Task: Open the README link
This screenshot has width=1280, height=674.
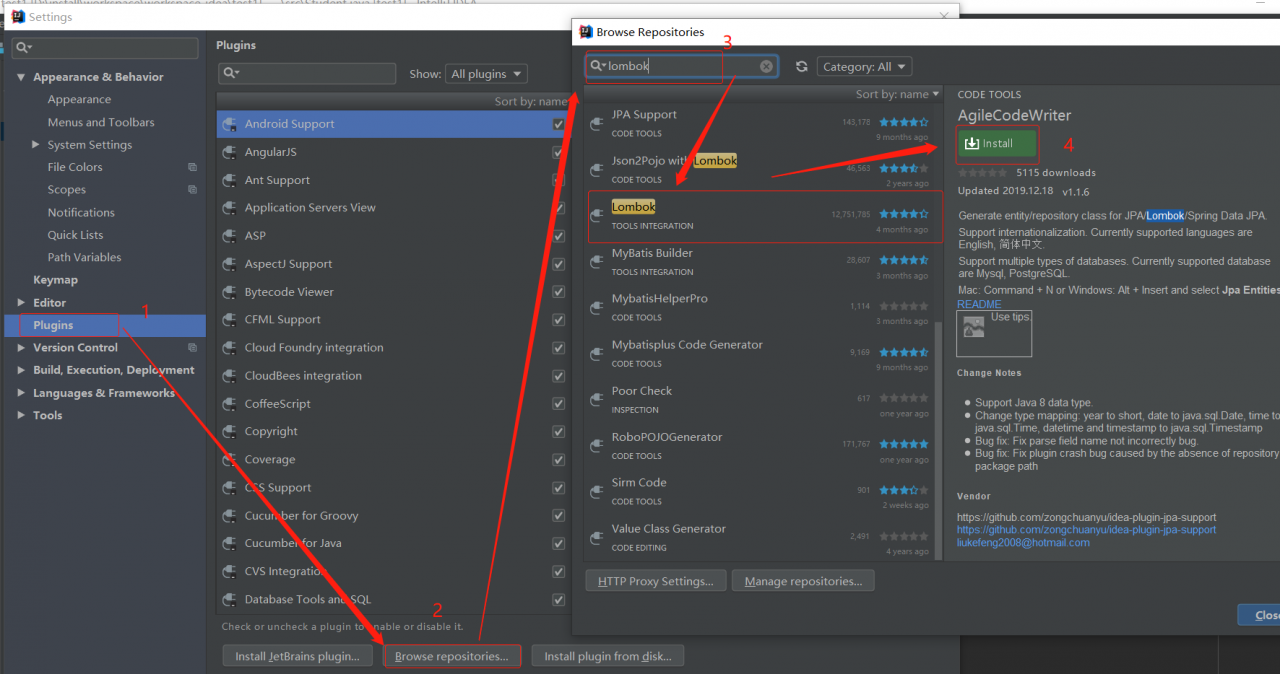Action: [979, 304]
